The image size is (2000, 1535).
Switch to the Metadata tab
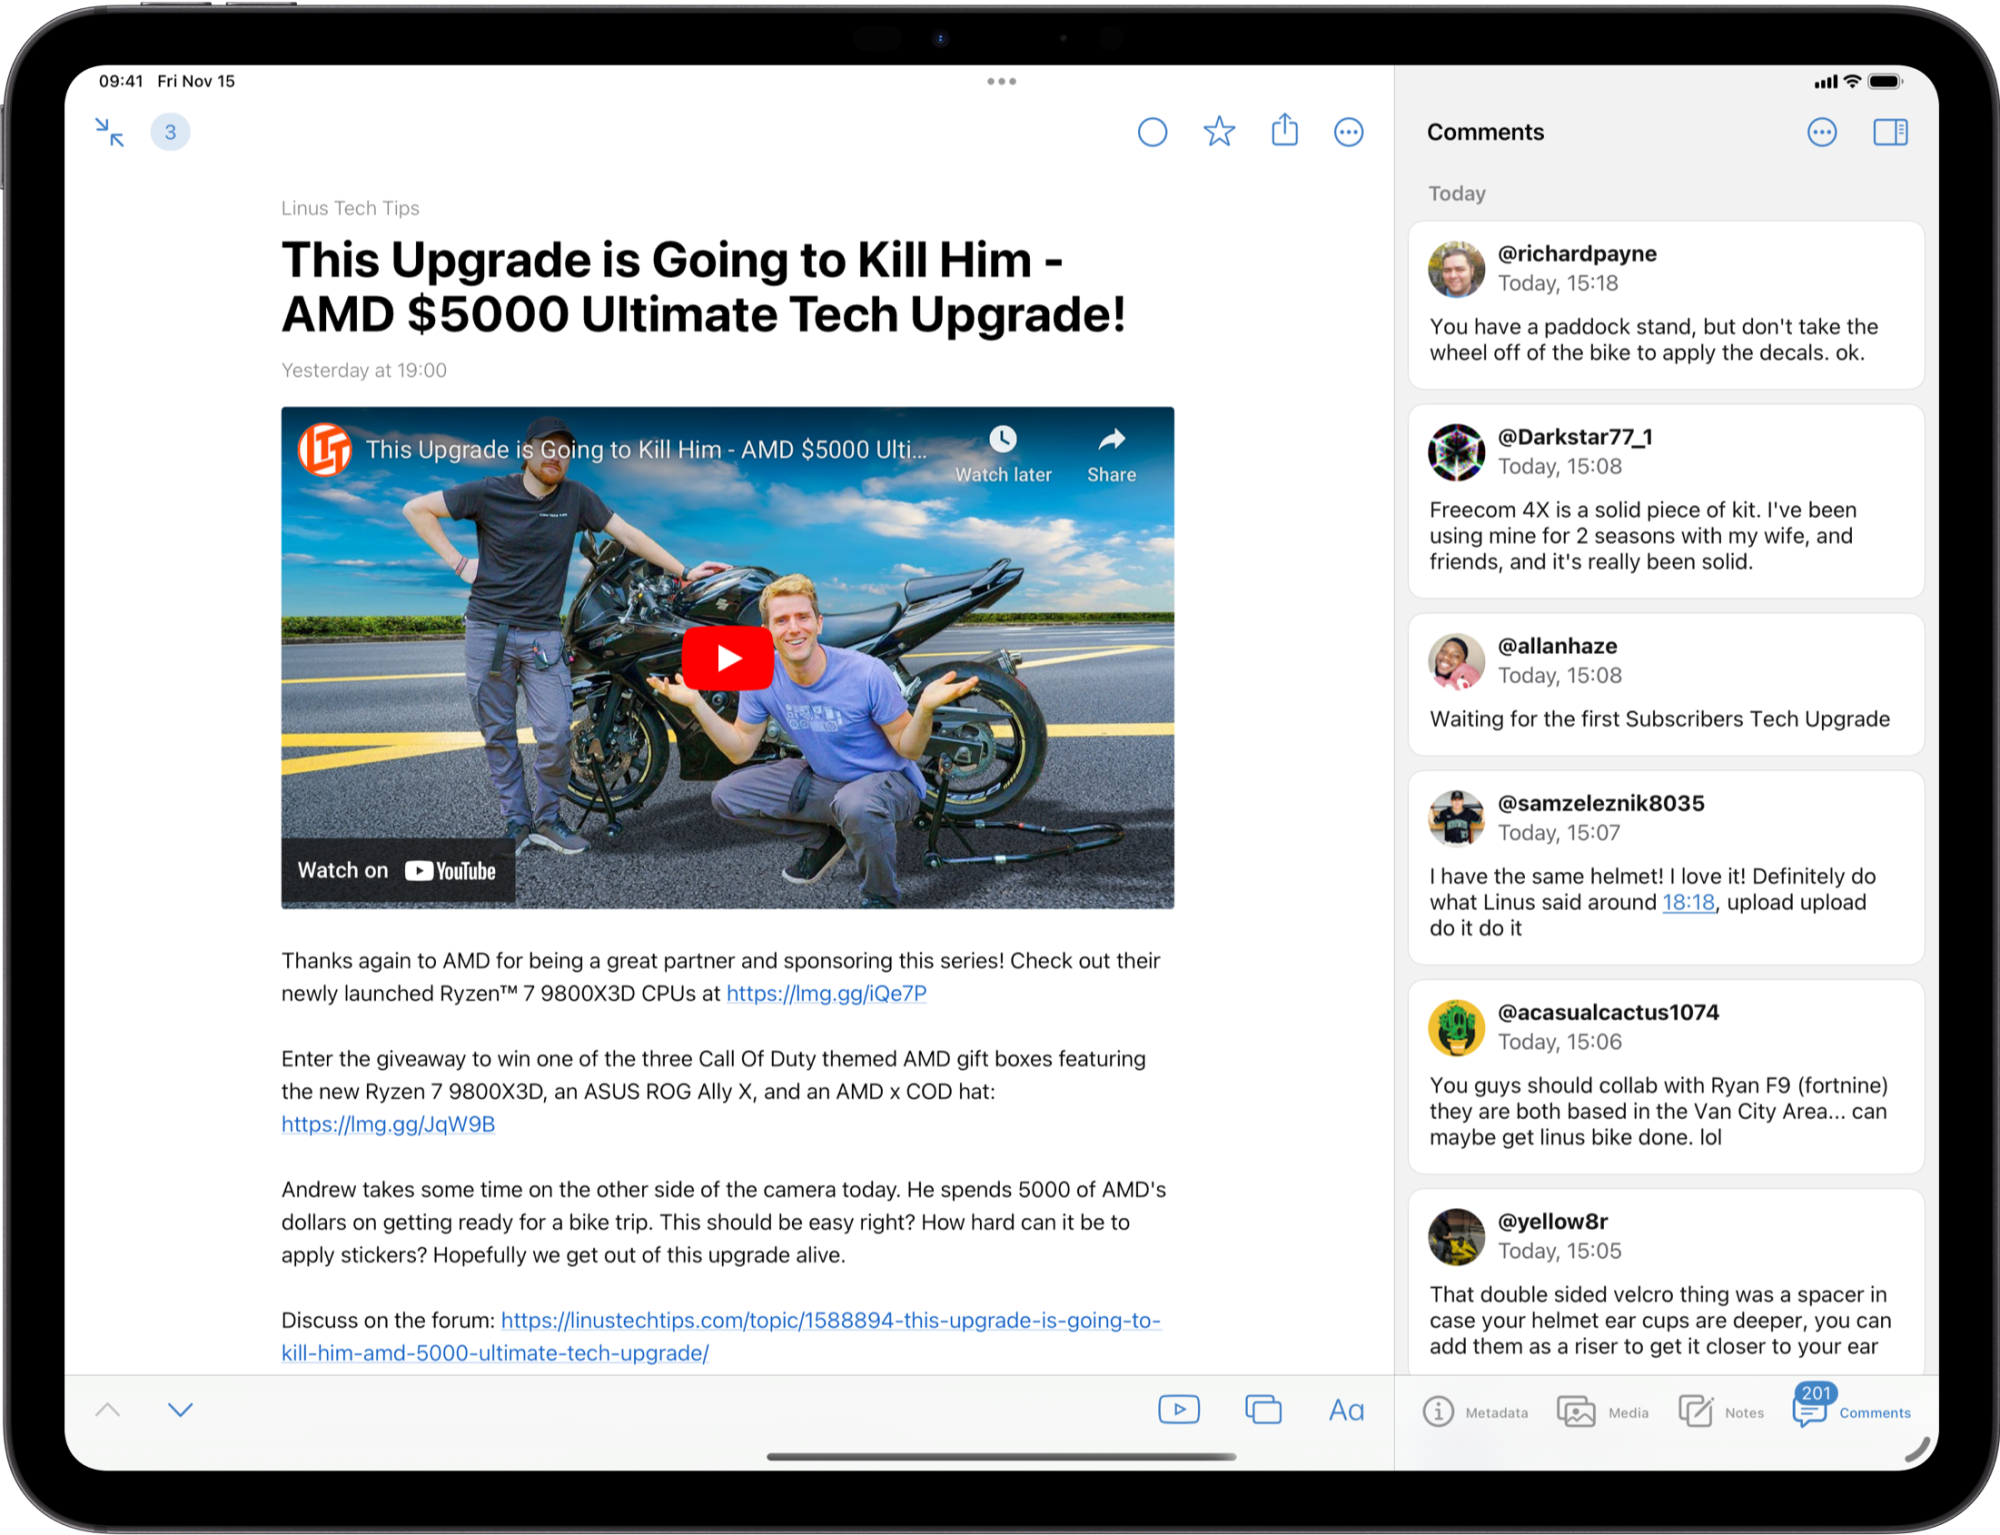click(1476, 1412)
